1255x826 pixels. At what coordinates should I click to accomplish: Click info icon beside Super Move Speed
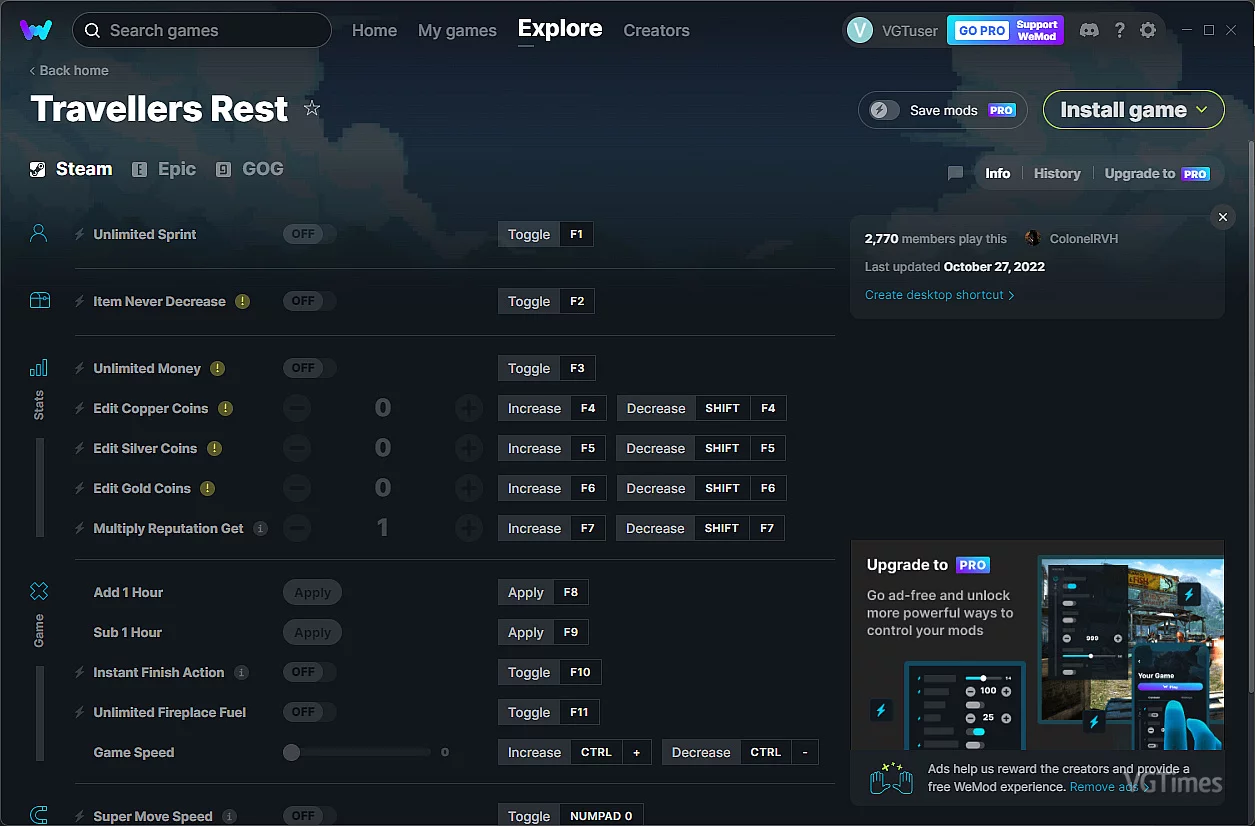click(x=229, y=816)
